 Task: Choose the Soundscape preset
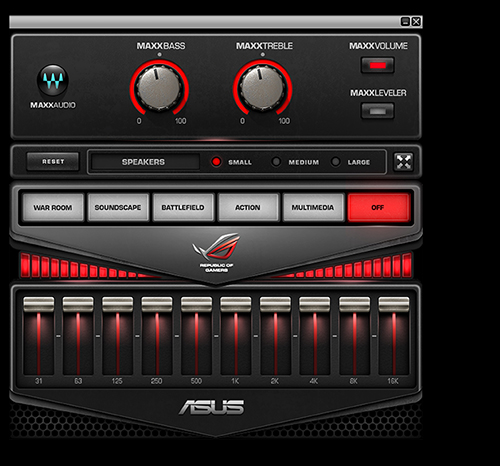click(118, 207)
